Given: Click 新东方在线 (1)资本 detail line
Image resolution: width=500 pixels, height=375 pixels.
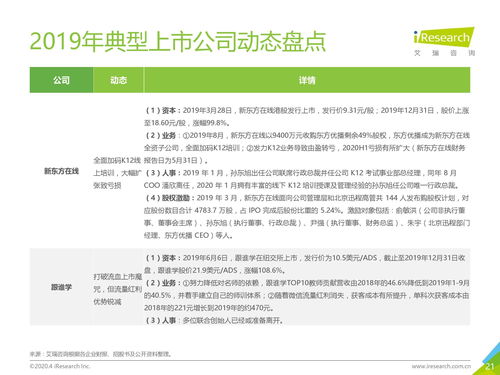Looking at the screenshot, I should click(307, 116).
